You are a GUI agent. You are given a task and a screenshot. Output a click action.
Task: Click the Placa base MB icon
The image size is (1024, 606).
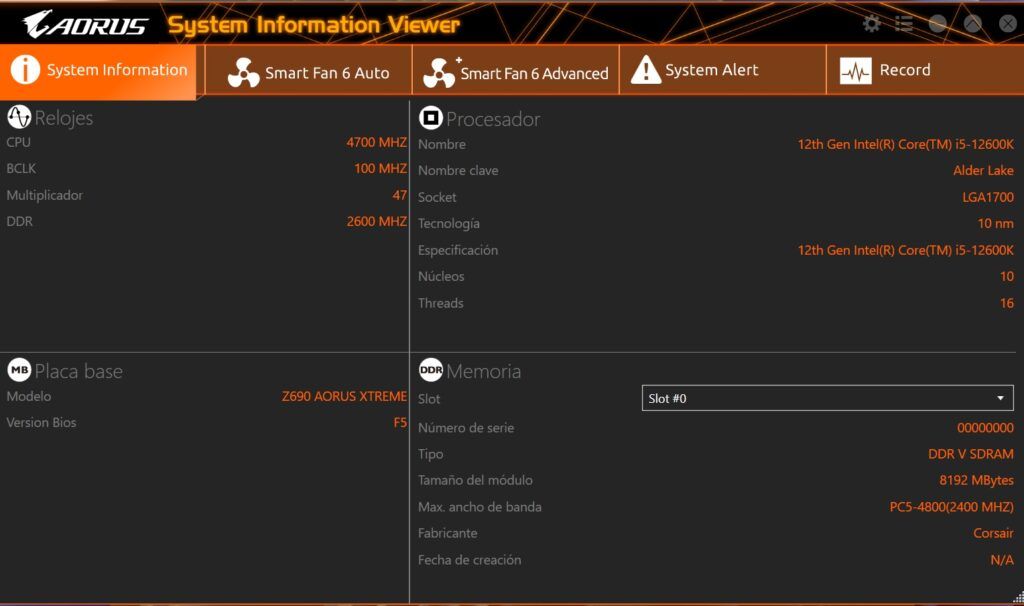coord(19,370)
